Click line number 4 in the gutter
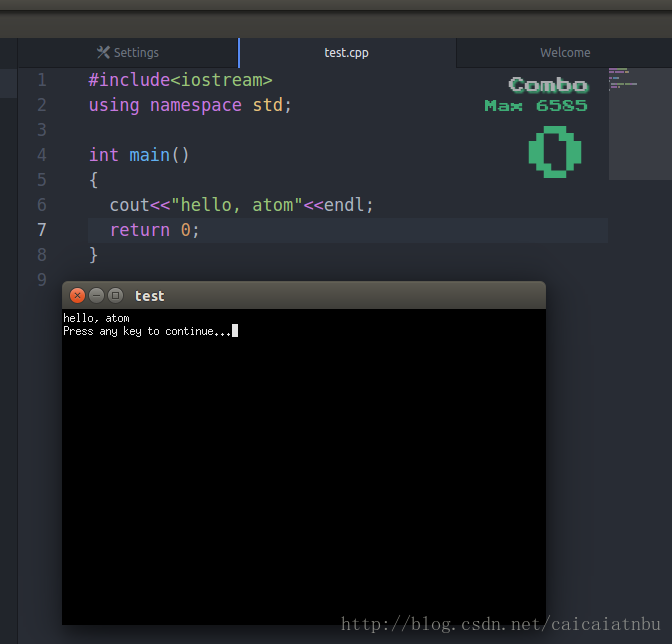The height and width of the screenshot is (644, 672). (x=42, y=155)
